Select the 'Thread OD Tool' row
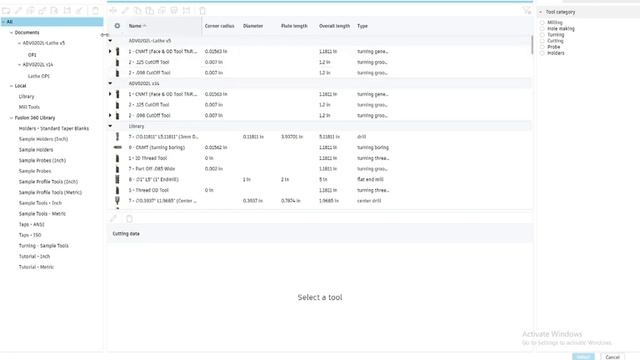Screen dimensions: 640x360 tap(320, 190)
